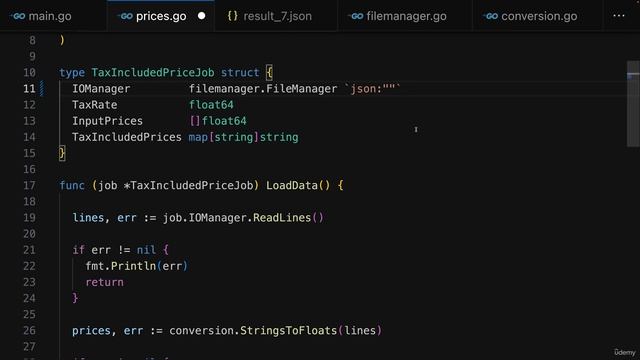Viewport: 640px width, 360px height.
Task: Click the LoadData method name
Action: coord(292,185)
